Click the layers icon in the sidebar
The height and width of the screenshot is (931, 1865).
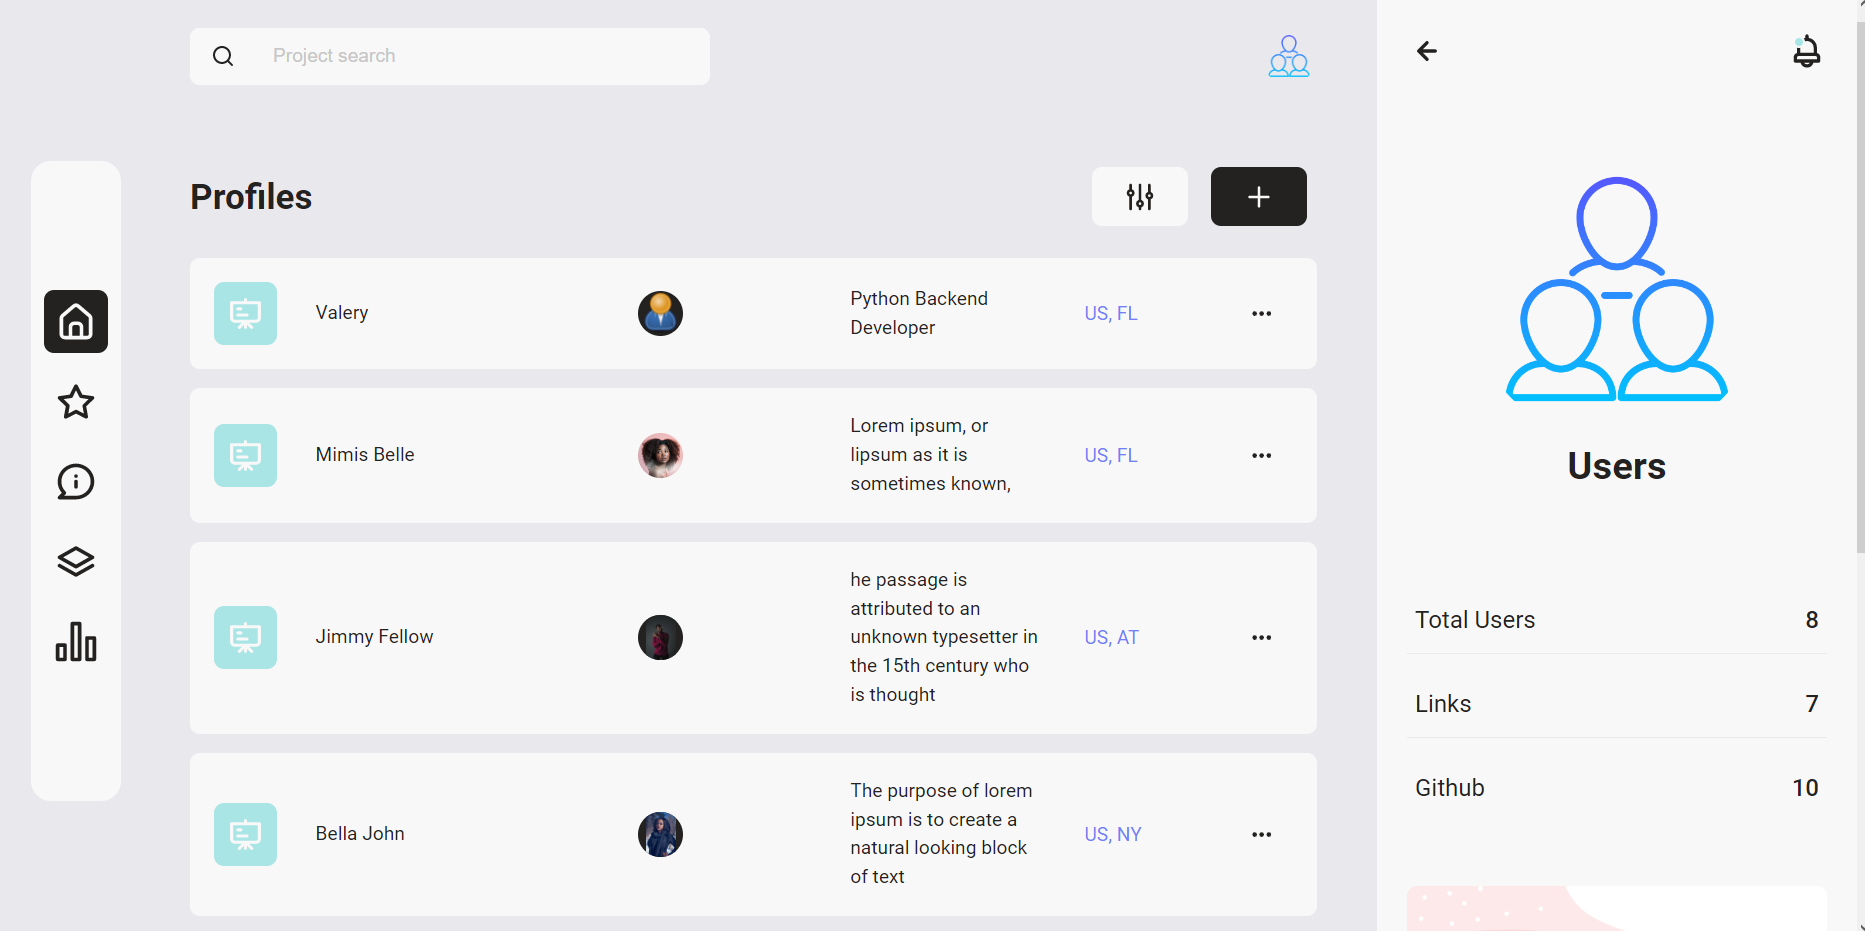[75, 561]
